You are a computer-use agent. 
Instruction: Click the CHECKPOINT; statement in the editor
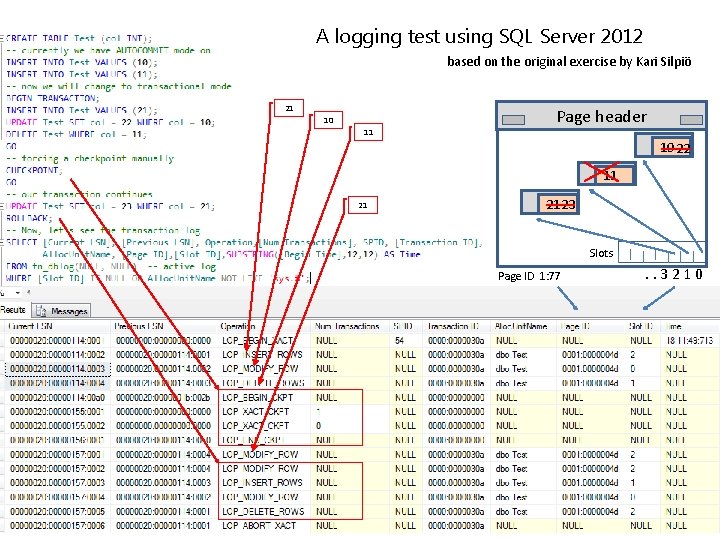(x=34, y=170)
